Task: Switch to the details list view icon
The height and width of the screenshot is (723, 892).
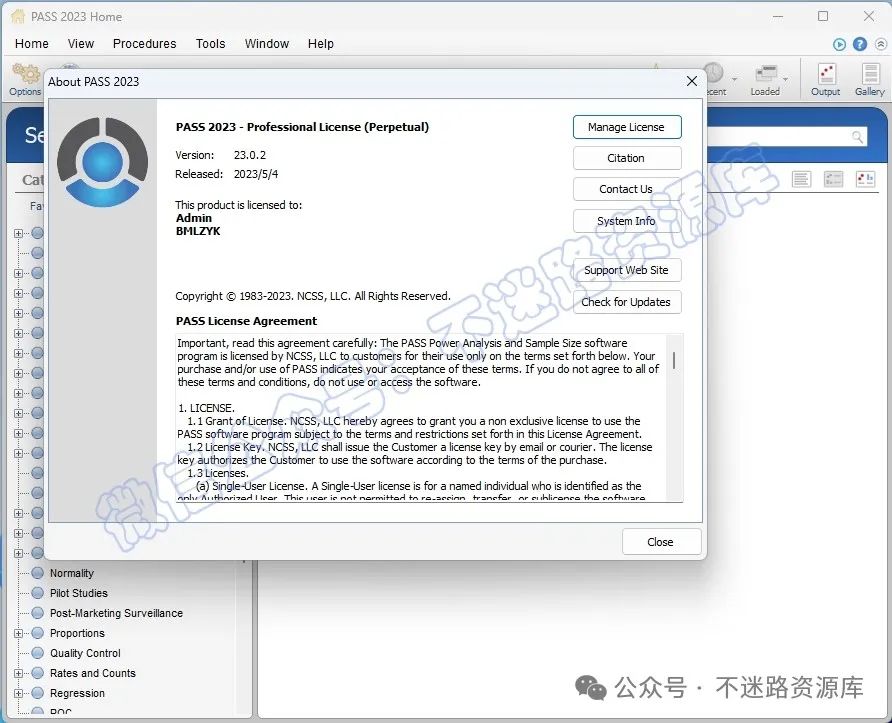Action: click(833, 180)
